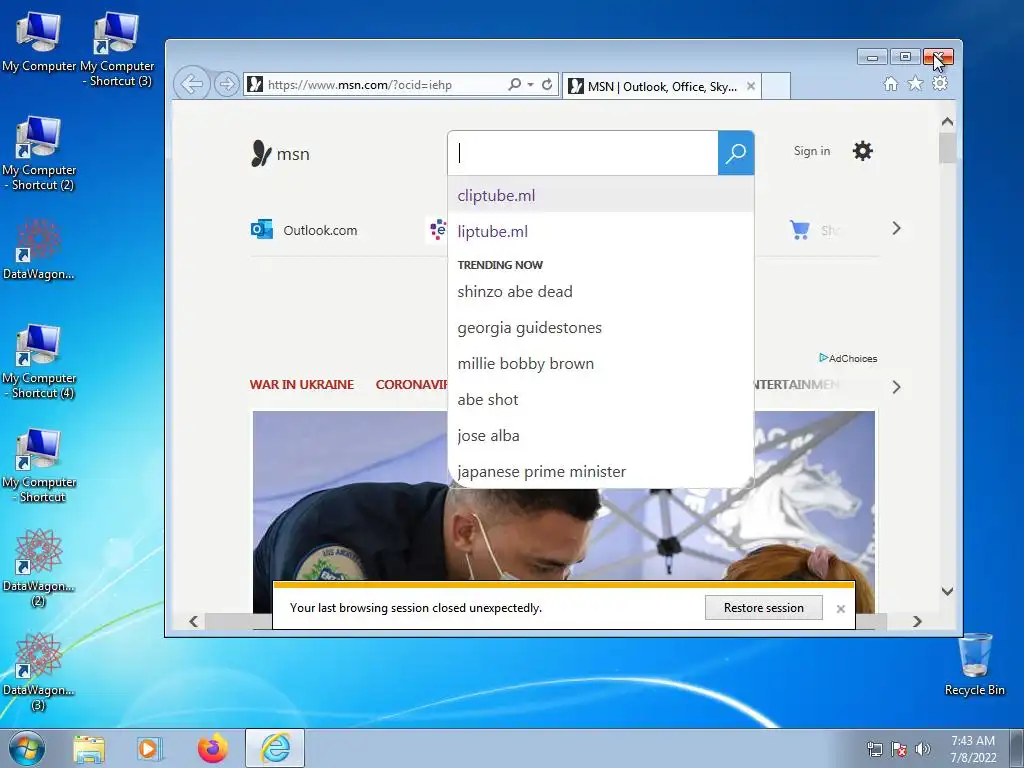Click the horizontal scrollbar left arrow
1024x768 pixels.
point(193,621)
